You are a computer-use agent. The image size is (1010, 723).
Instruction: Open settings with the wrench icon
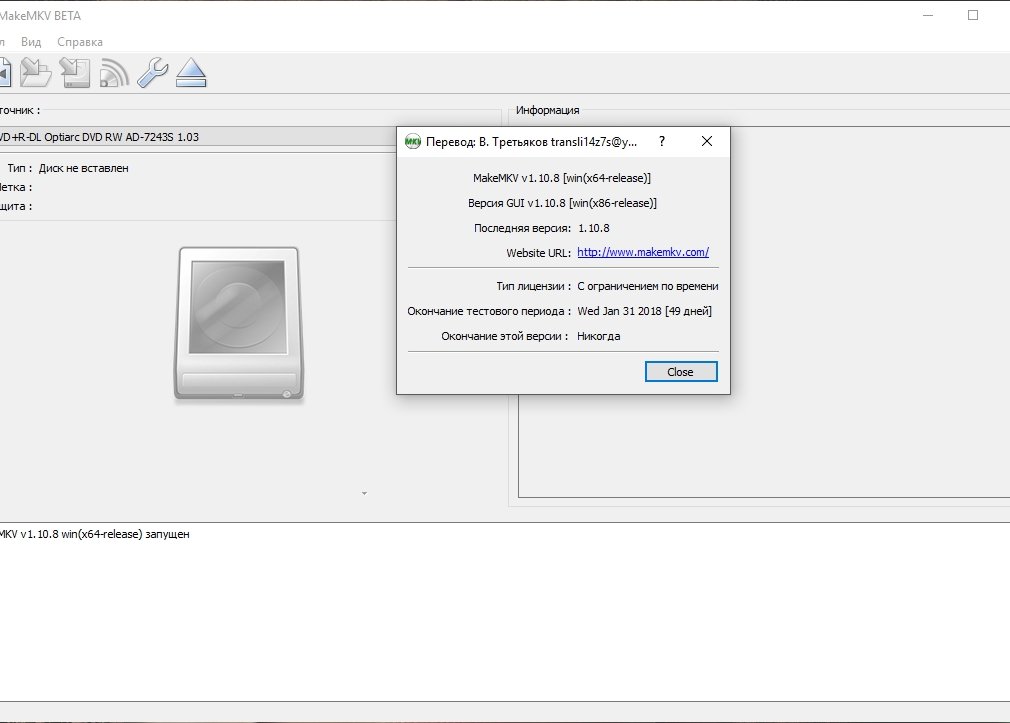[x=153, y=72]
